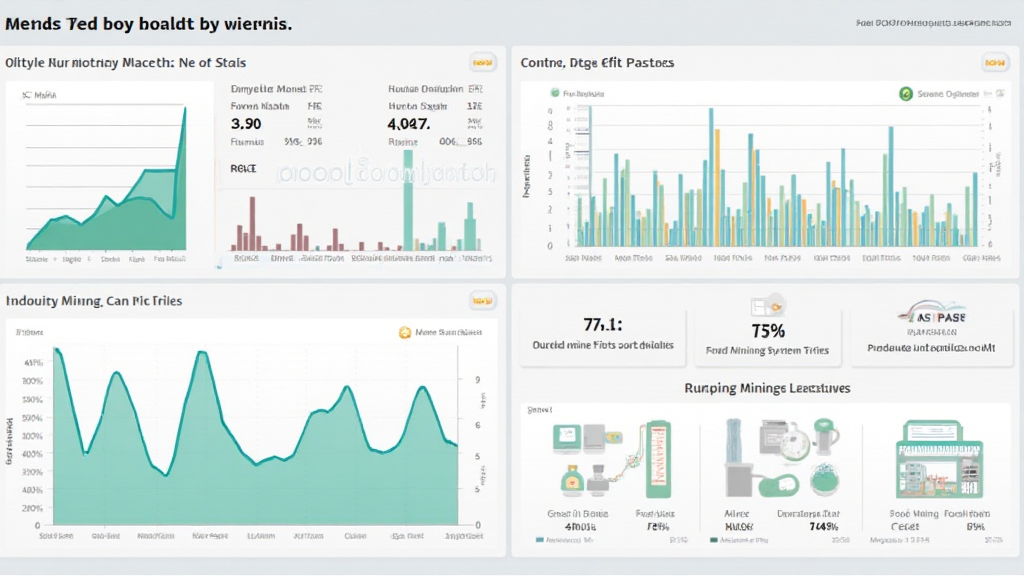1024x576 pixels.
Task: Click the 4,047 value in stats panel
Action: [x=408, y=125]
